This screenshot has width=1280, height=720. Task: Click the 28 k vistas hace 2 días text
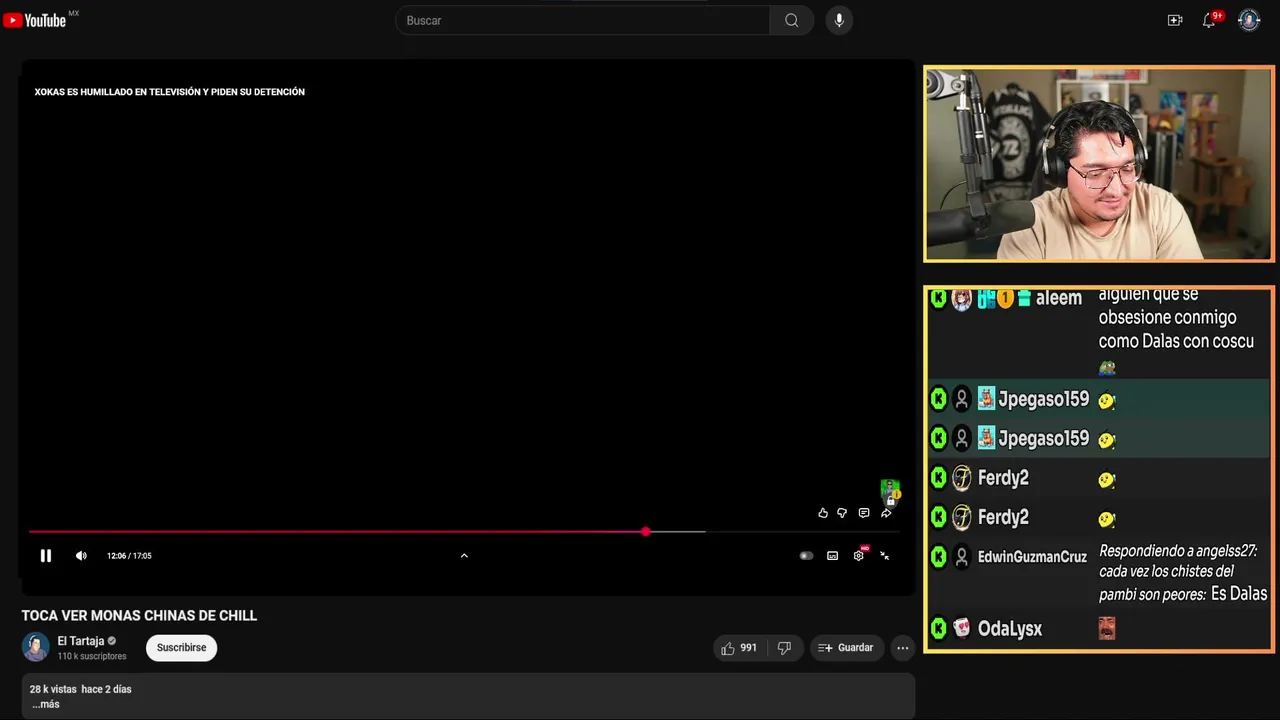80,689
